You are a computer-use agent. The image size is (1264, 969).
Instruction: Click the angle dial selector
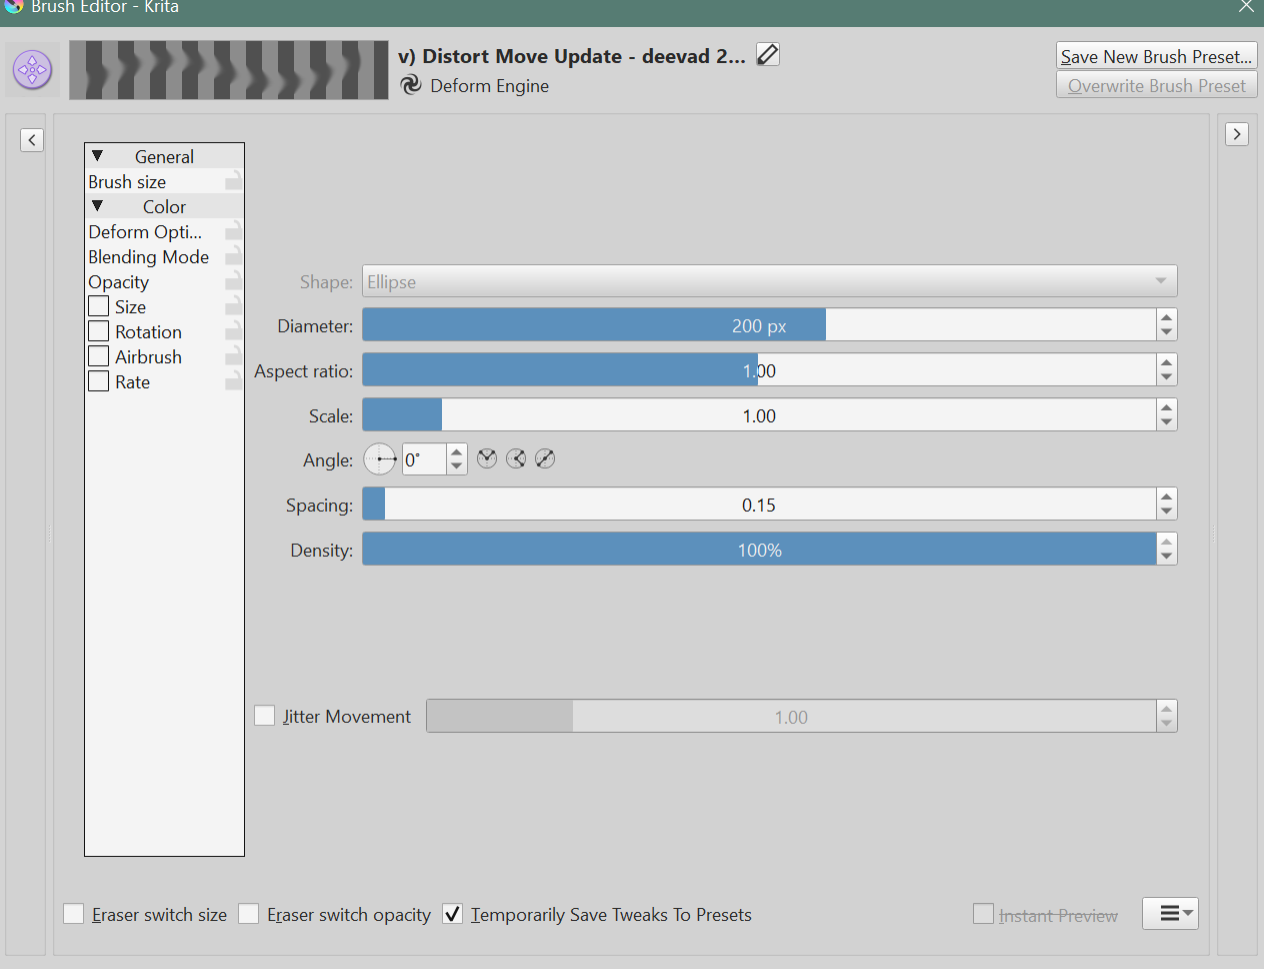coord(380,459)
